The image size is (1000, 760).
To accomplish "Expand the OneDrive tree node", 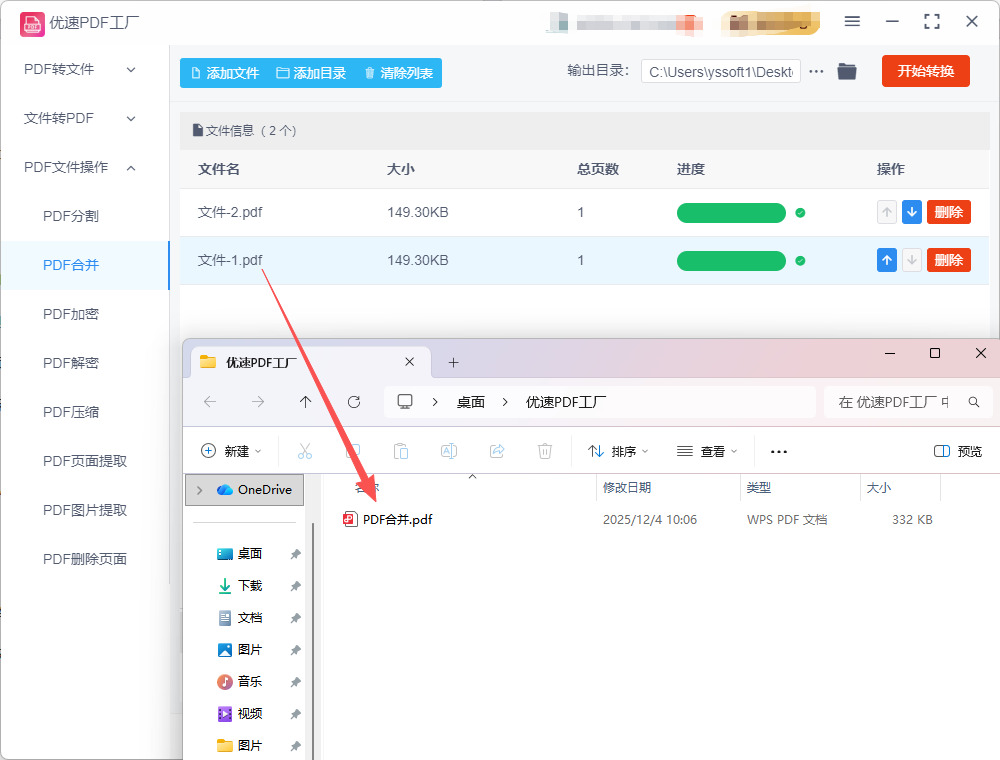I will (200, 490).
